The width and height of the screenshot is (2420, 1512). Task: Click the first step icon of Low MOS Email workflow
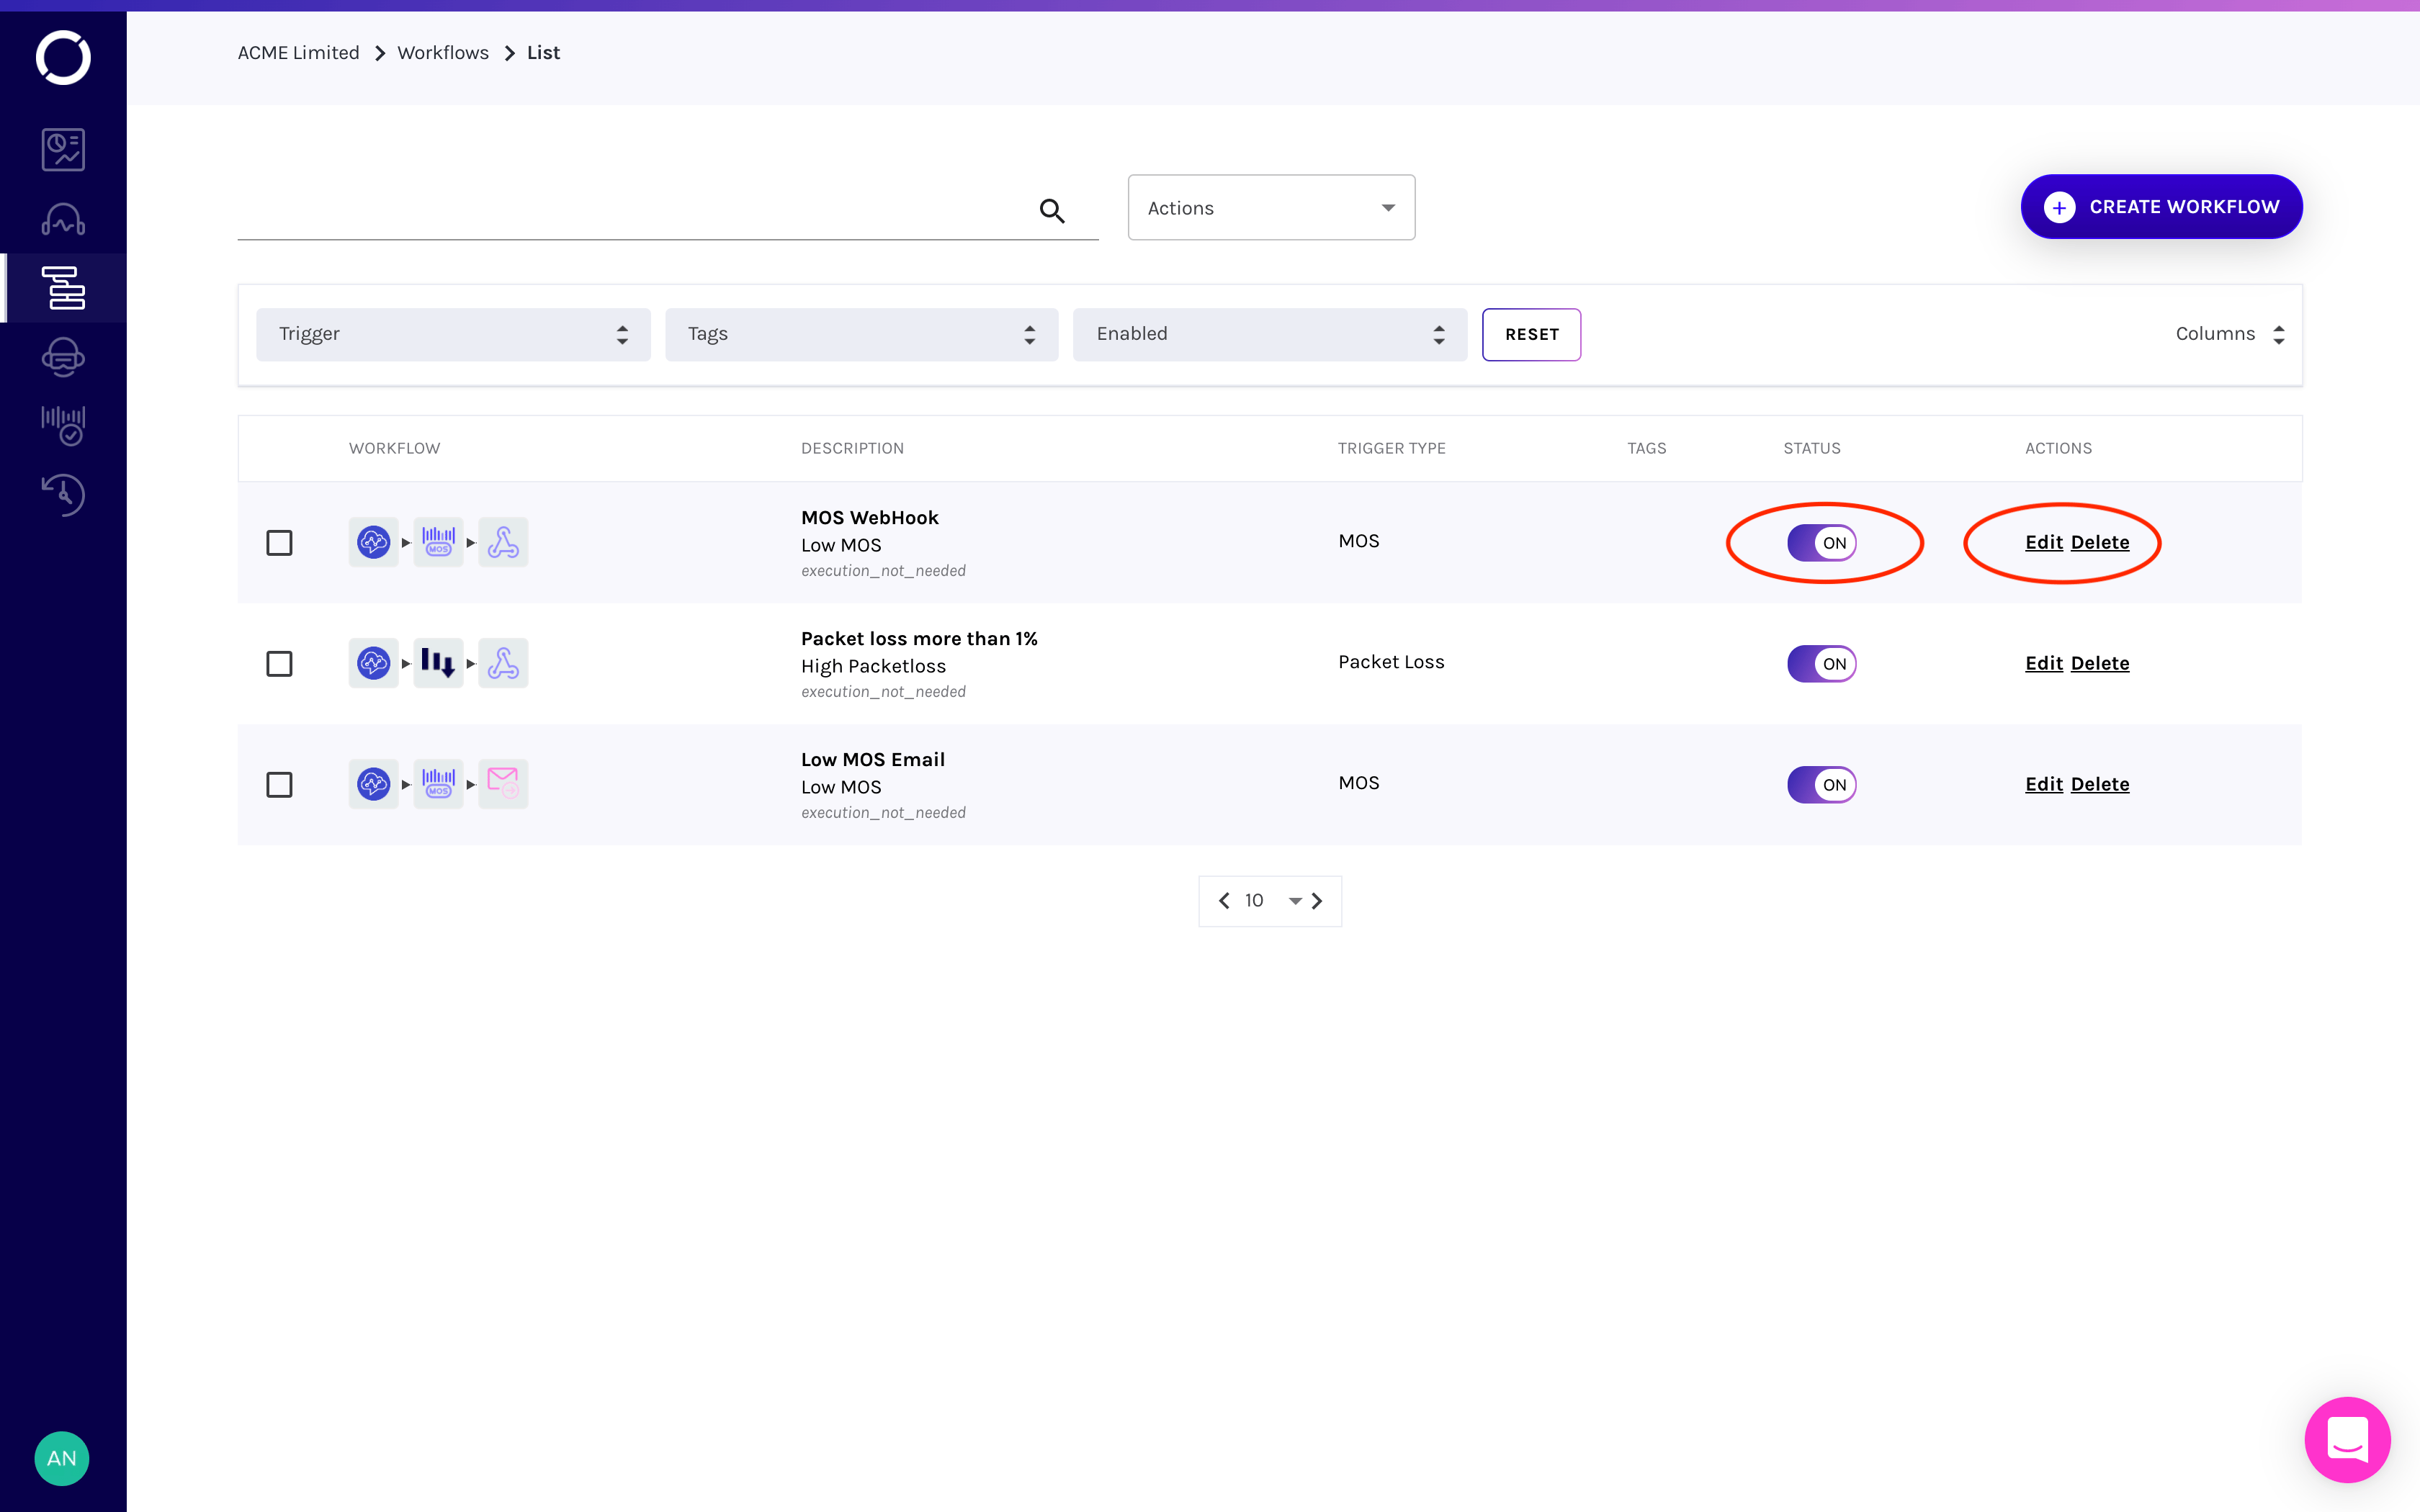[x=373, y=784]
